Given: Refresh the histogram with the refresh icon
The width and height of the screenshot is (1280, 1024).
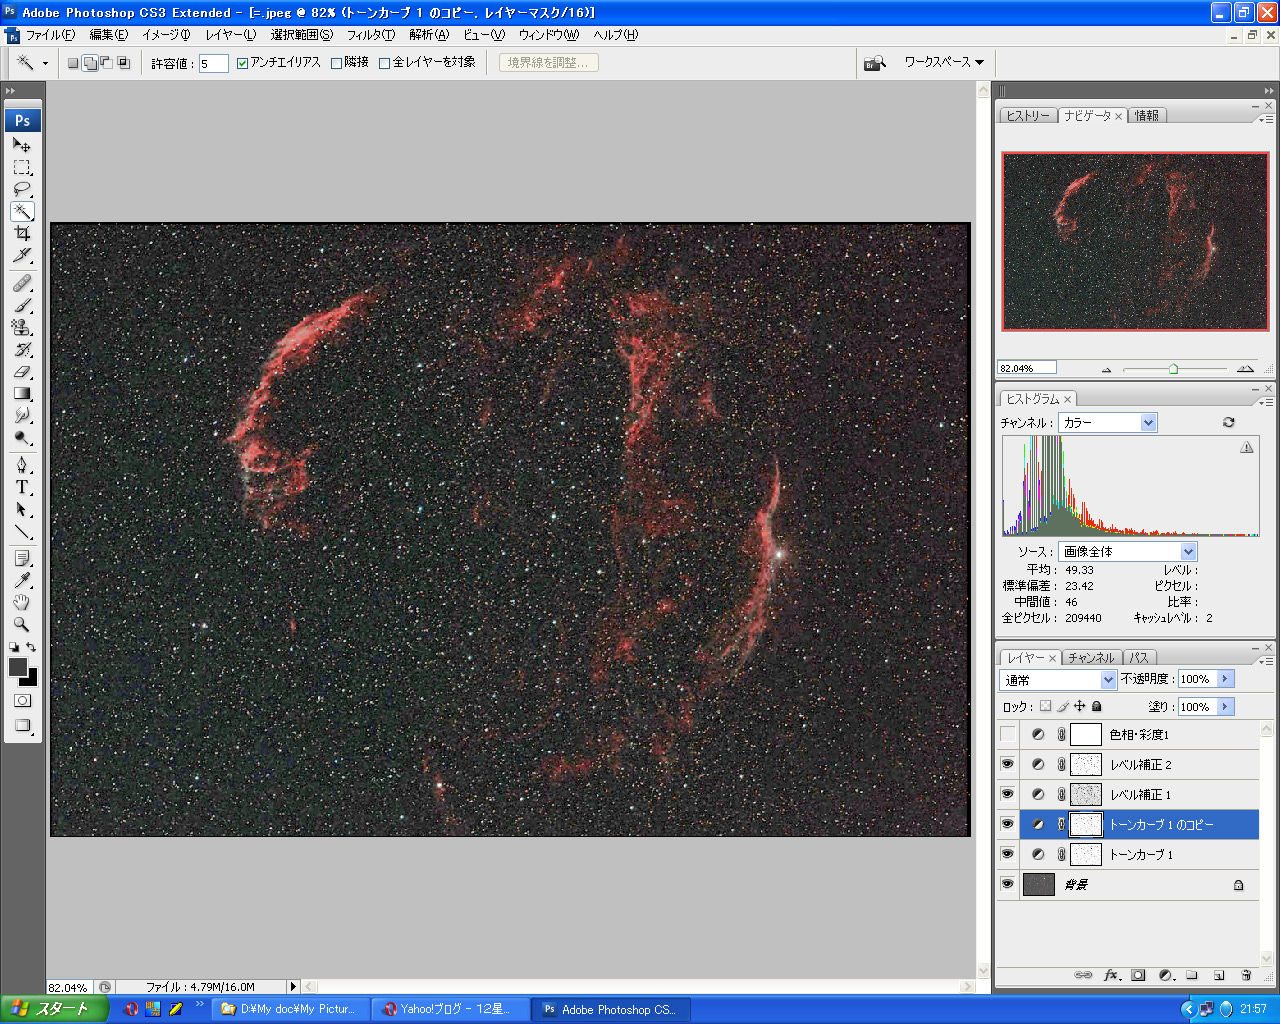Looking at the screenshot, I should click(x=1228, y=423).
